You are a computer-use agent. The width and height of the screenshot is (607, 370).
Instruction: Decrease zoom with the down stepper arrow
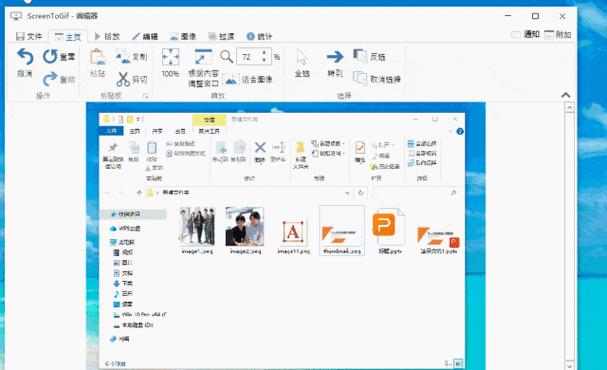pos(264,61)
